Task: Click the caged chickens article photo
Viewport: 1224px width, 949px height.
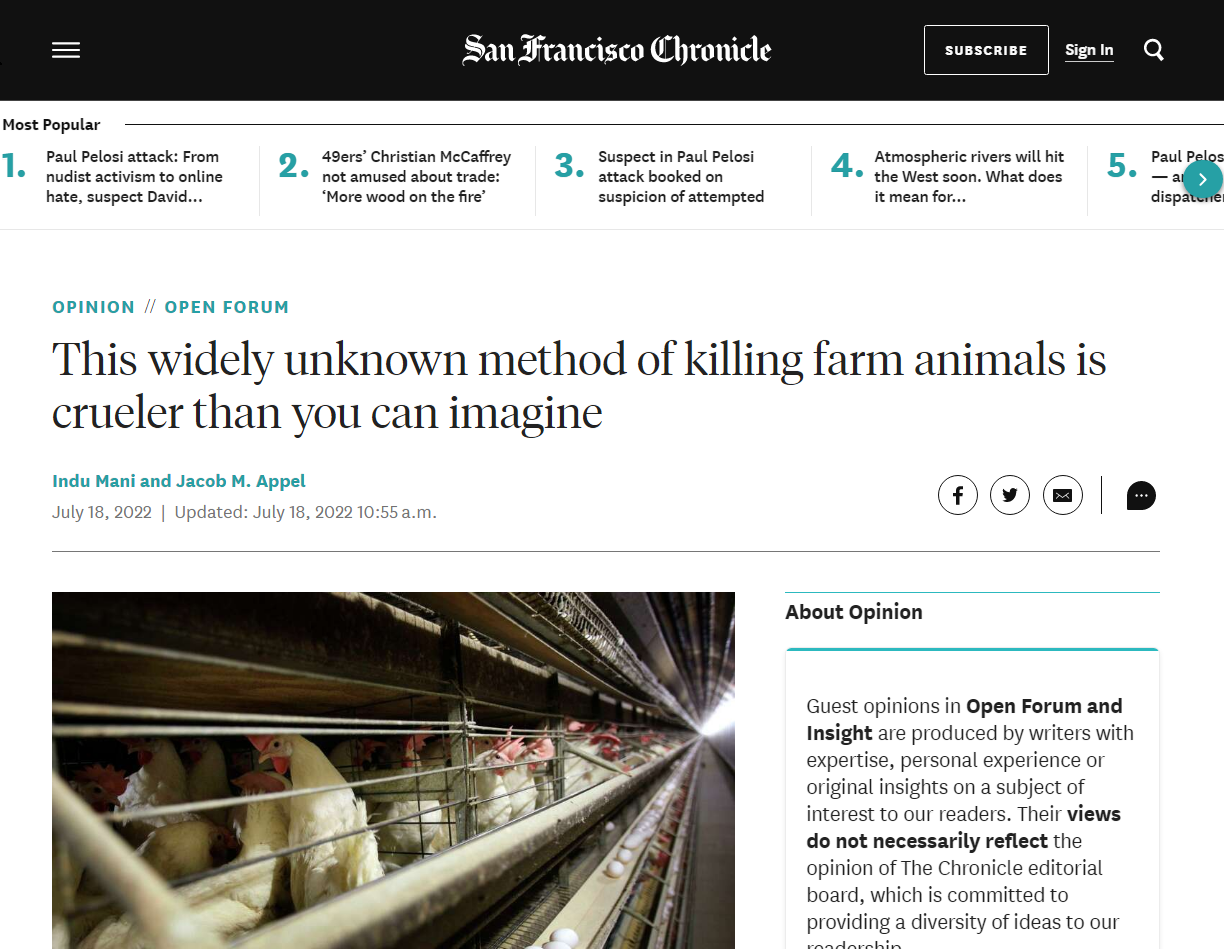Action: click(393, 770)
